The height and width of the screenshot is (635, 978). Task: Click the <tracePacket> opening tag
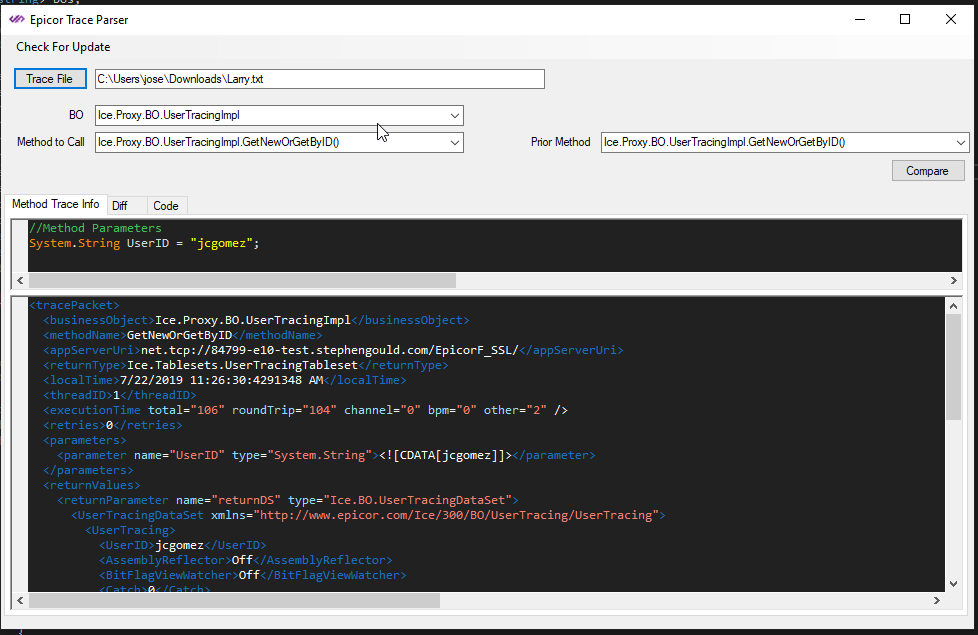click(x=74, y=305)
